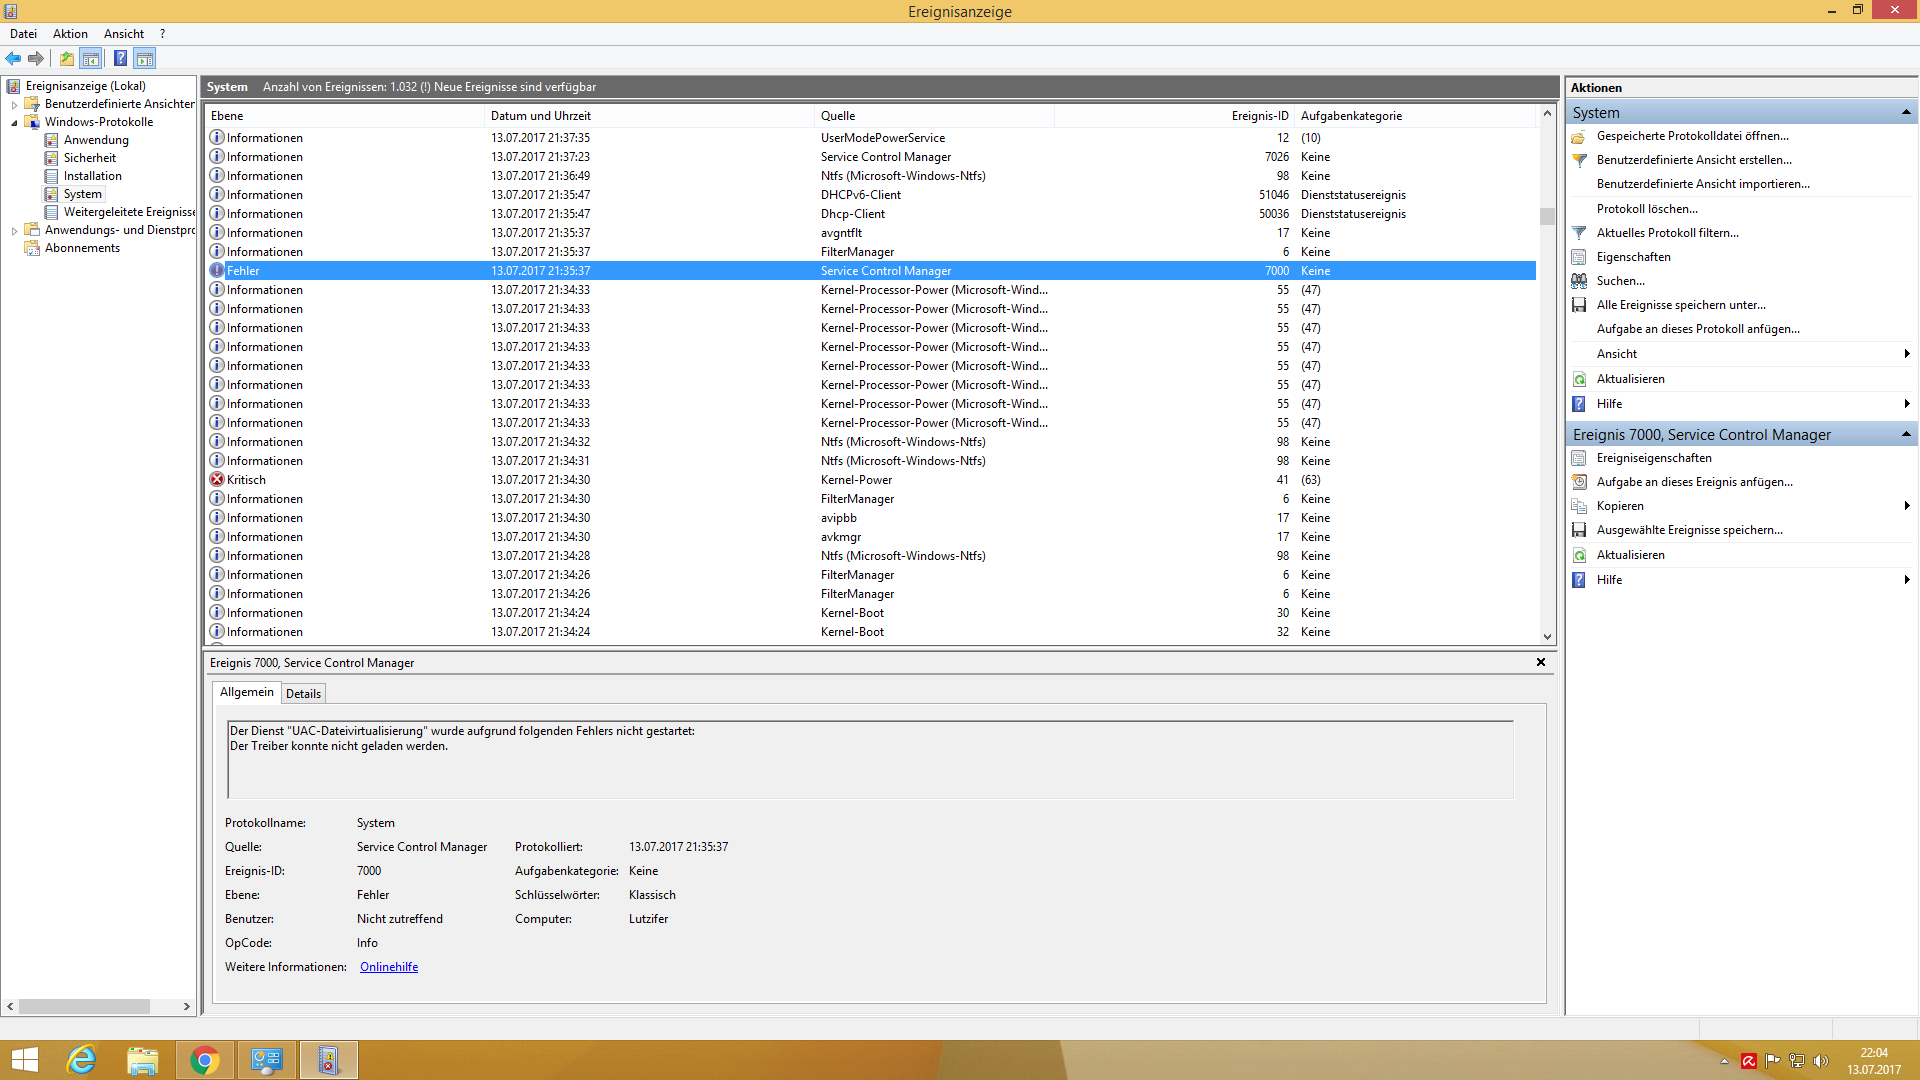Click the blue help toolbar icon
The height and width of the screenshot is (1080, 1920).
point(120,58)
